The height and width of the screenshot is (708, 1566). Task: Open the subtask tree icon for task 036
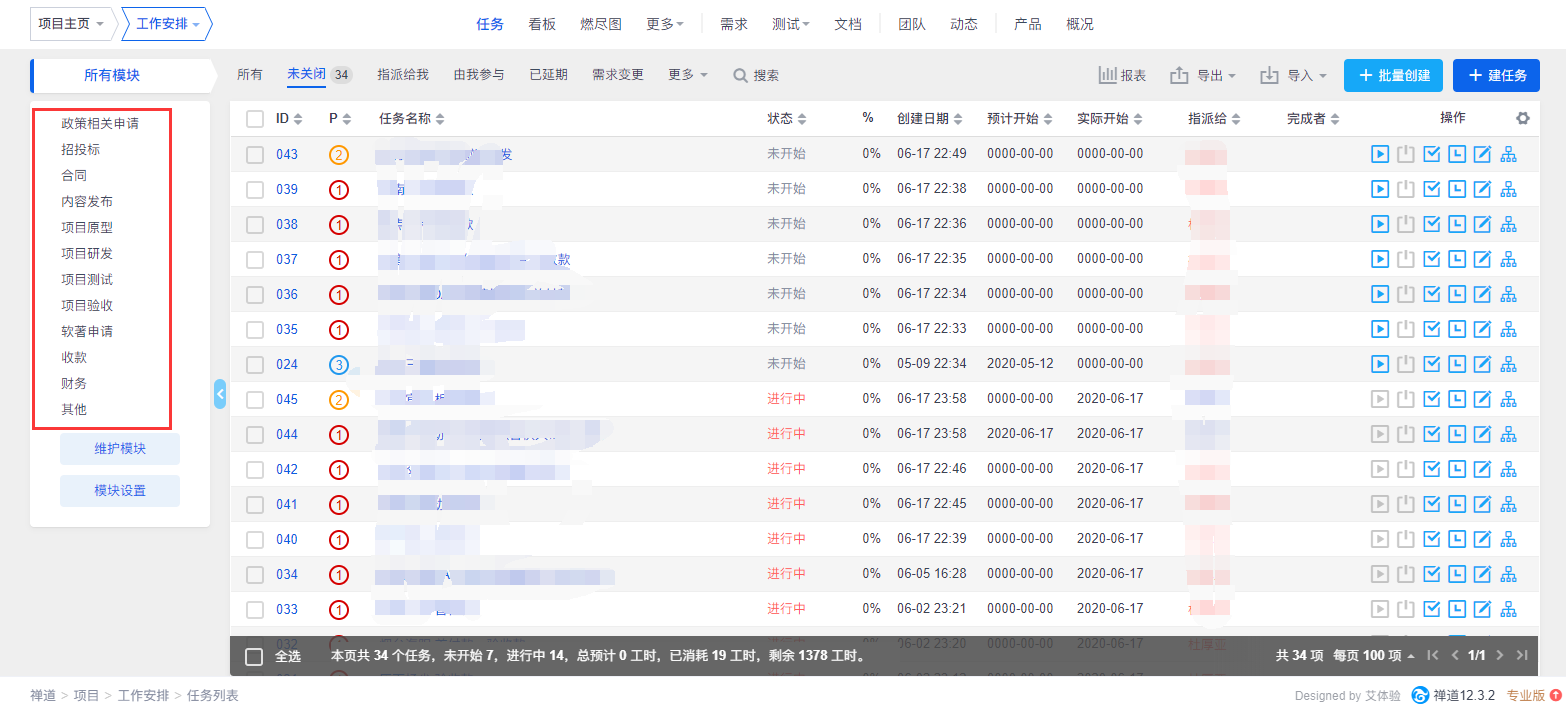[1509, 294]
